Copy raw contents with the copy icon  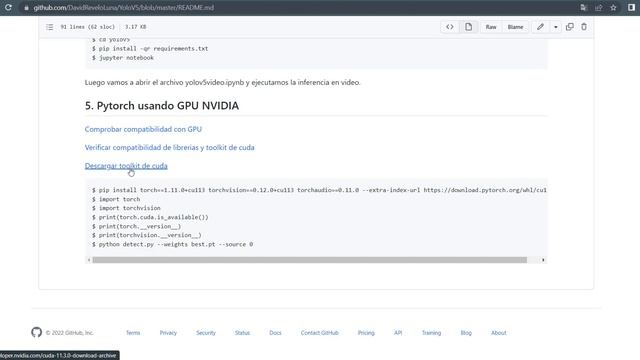coord(569,27)
